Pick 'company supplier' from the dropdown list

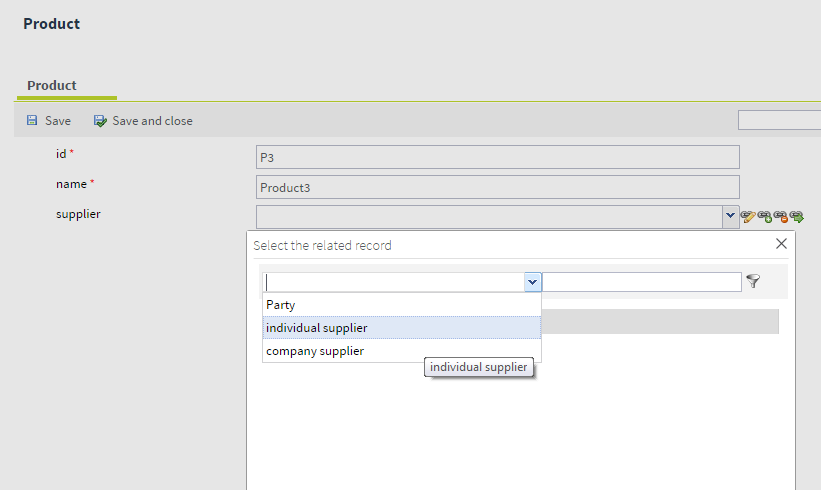coord(315,351)
